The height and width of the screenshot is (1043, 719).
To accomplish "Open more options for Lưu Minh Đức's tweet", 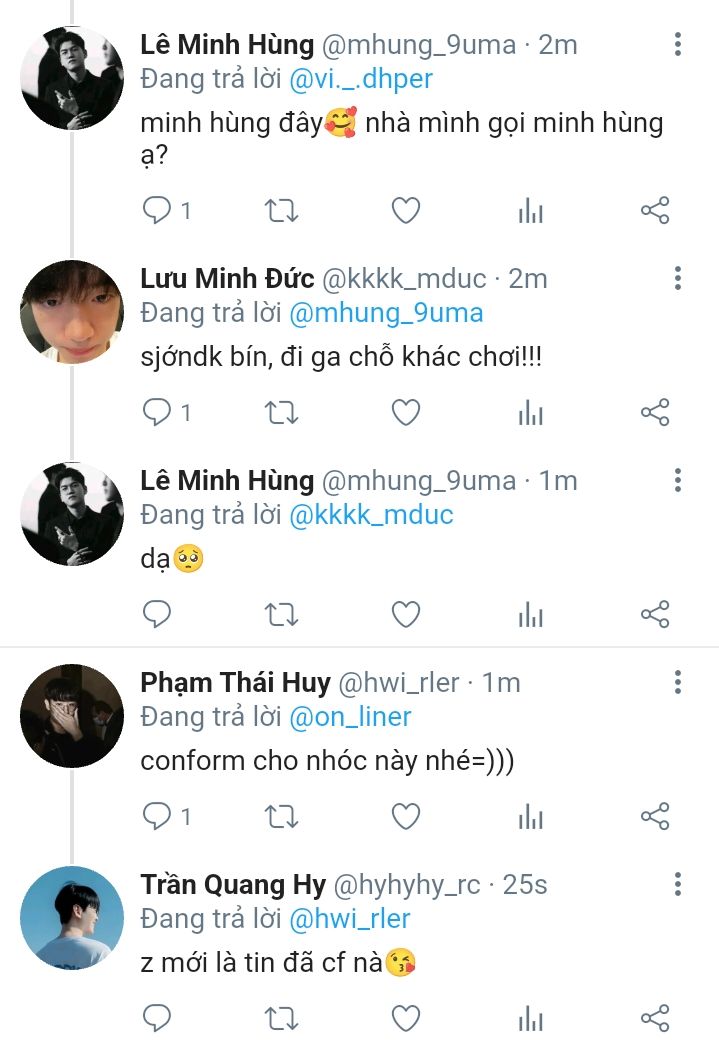I will [678, 278].
